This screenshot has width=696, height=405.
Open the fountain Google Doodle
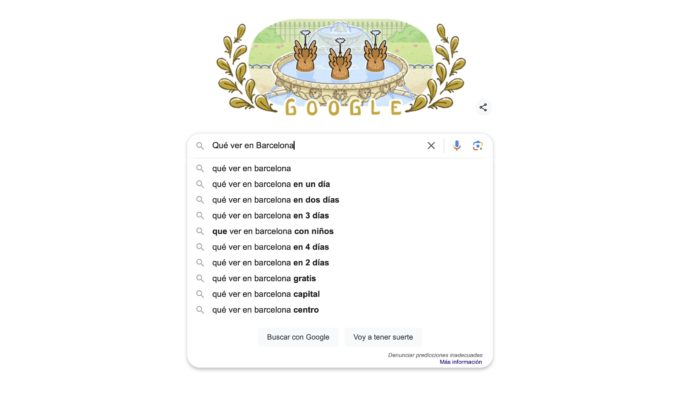coord(340,68)
